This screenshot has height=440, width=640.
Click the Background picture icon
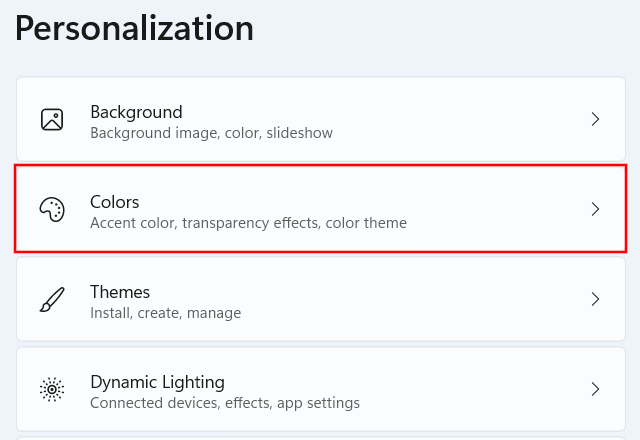[x=52, y=120]
